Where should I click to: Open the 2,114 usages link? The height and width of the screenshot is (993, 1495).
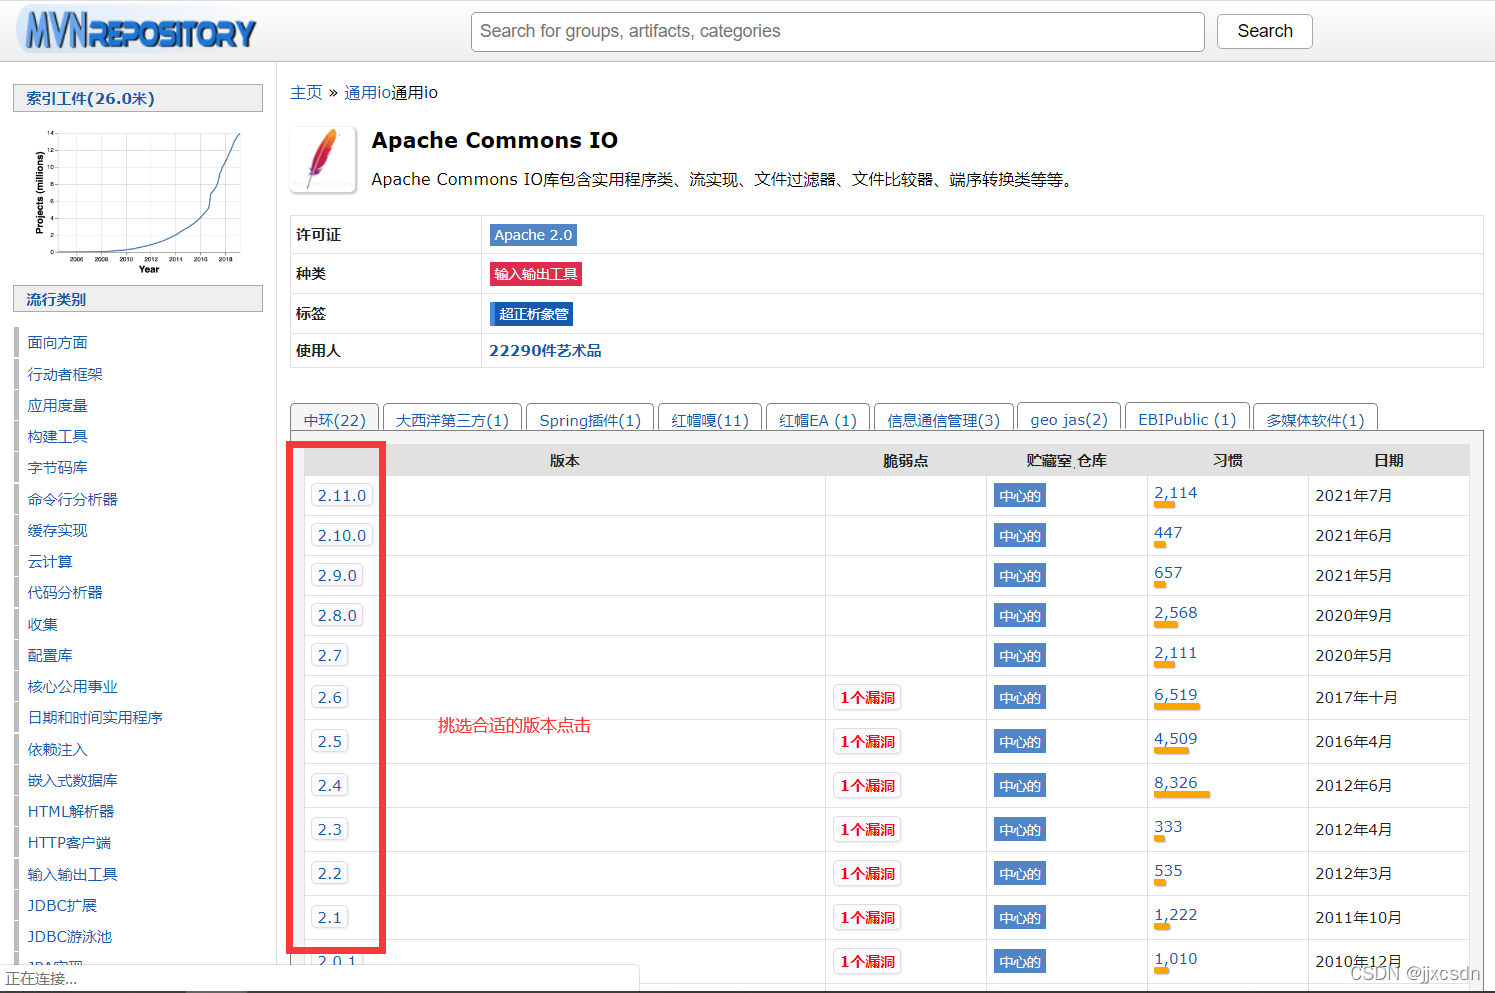point(1175,493)
